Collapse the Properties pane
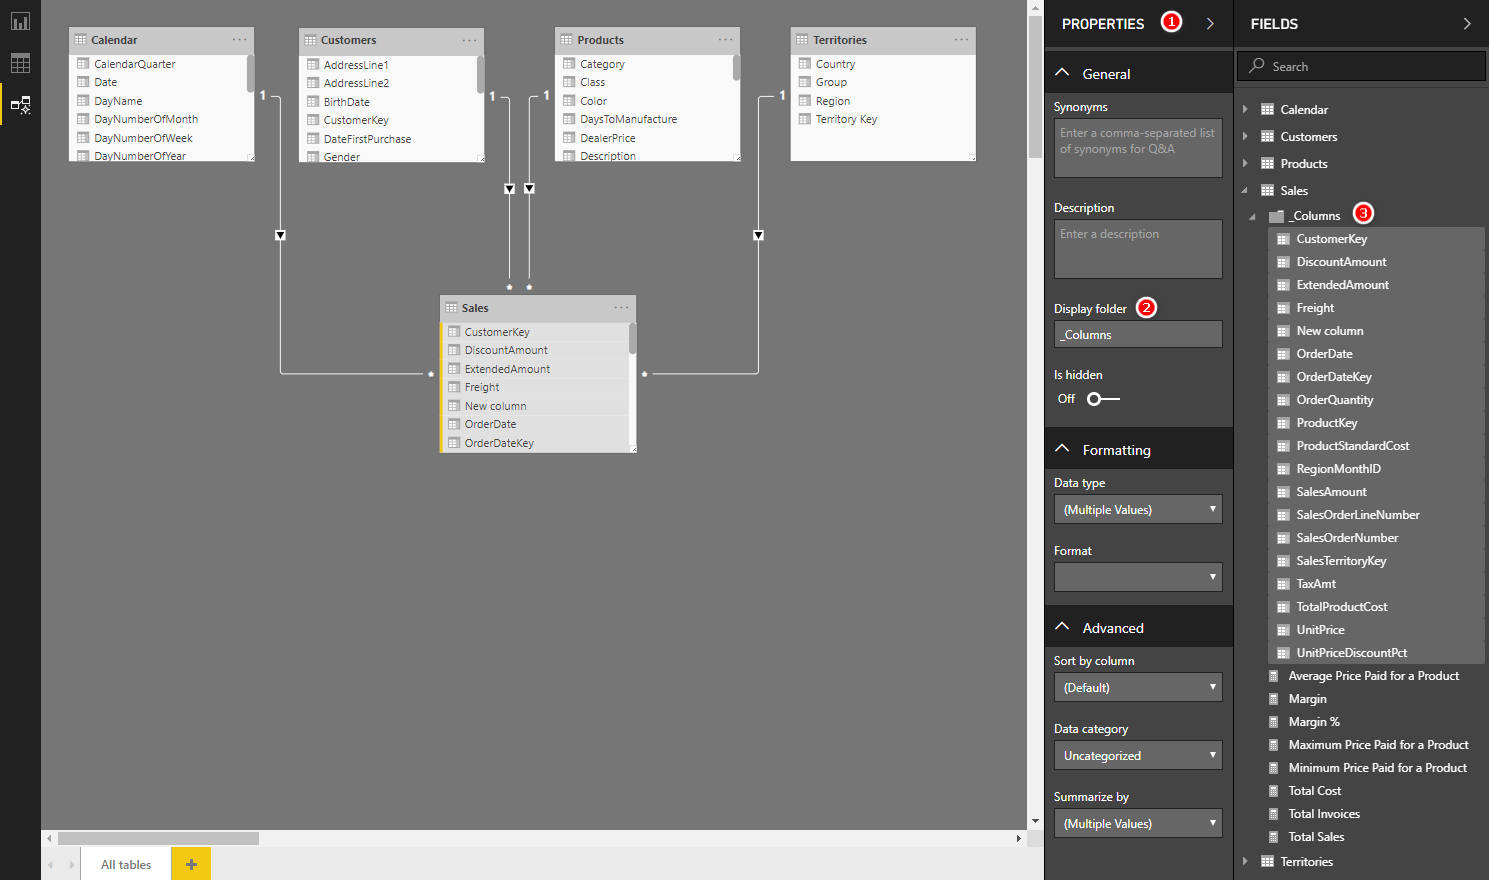The width and height of the screenshot is (1489, 880). 1210,23
